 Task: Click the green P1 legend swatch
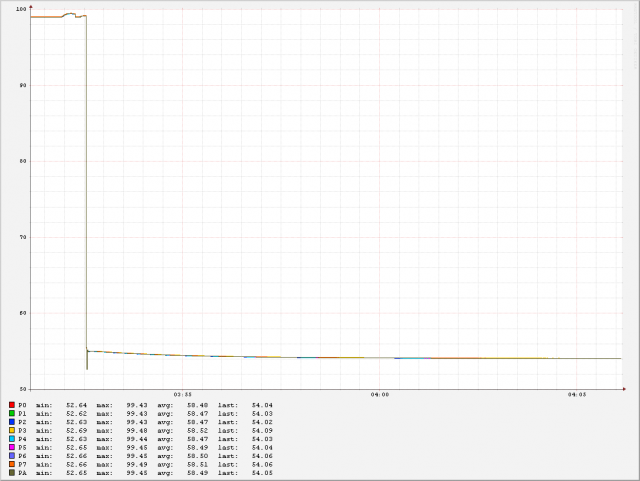pos(11,413)
